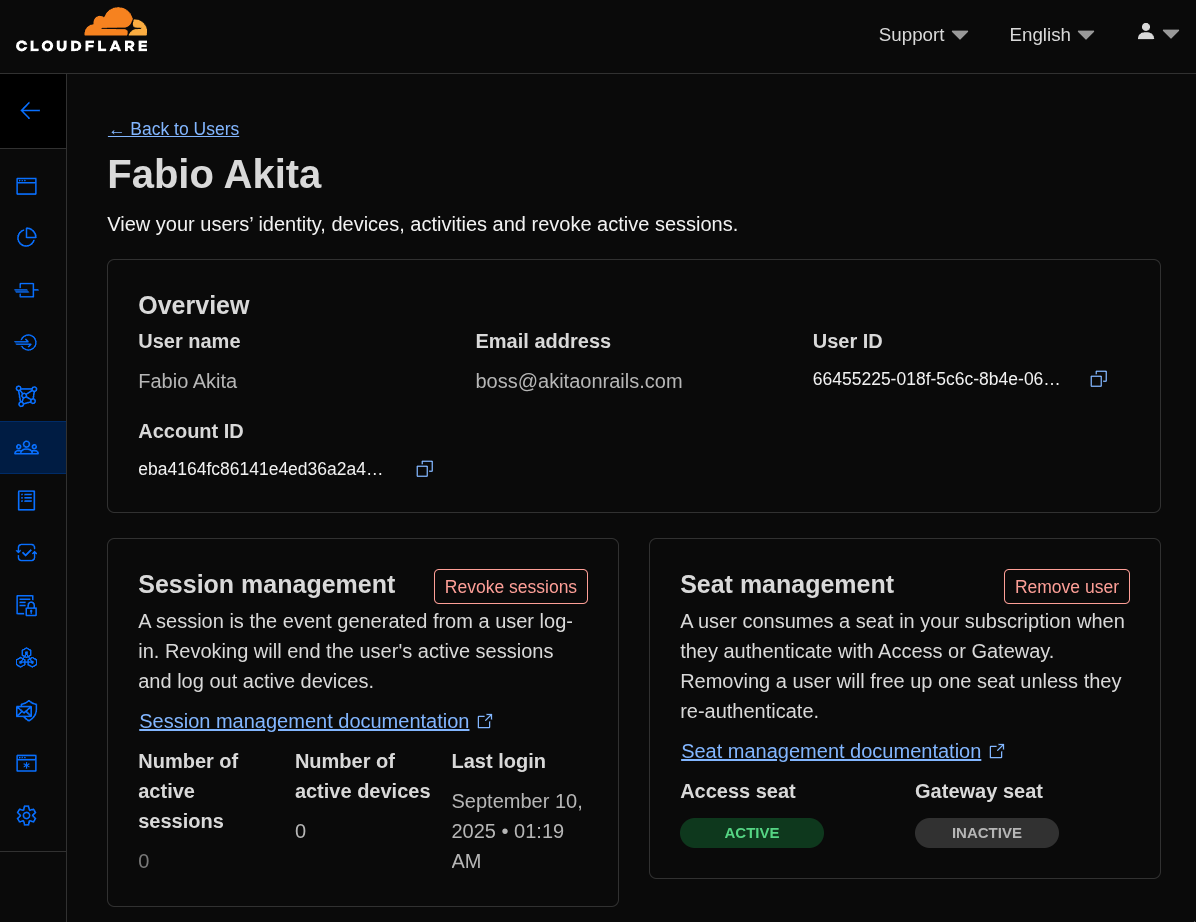Click the active devices count 0

tap(301, 831)
